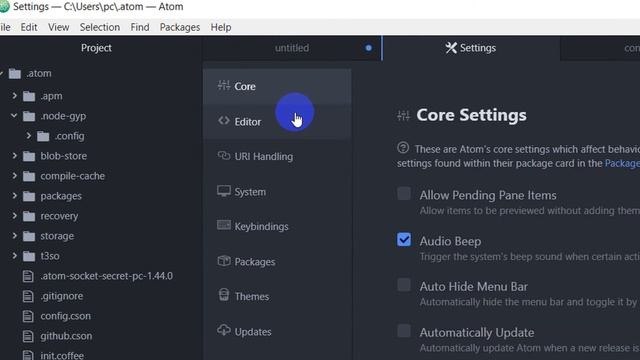Open the Packages menu in menu bar
640x360 pixels.
point(180,27)
